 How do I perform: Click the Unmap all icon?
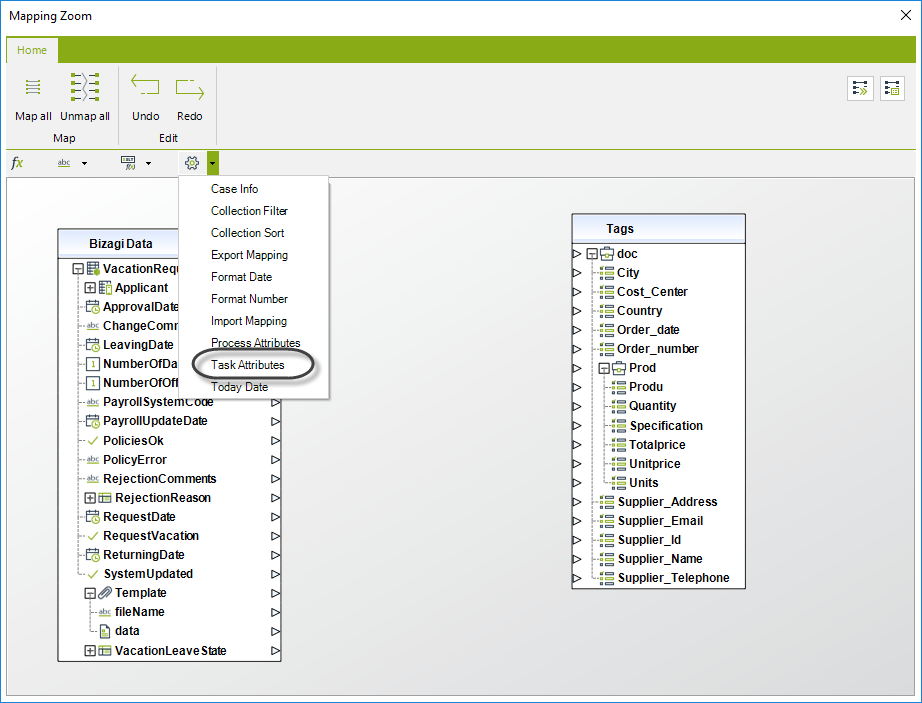tap(85, 88)
